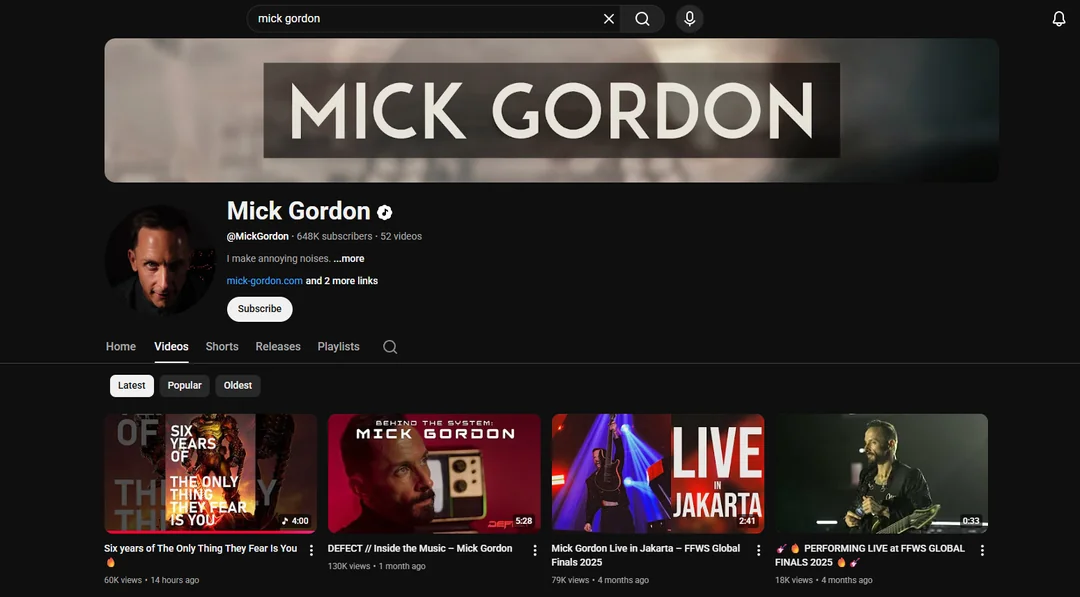Click the Behind the System thumbnail
The height and width of the screenshot is (597, 1080).
click(434, 474)
